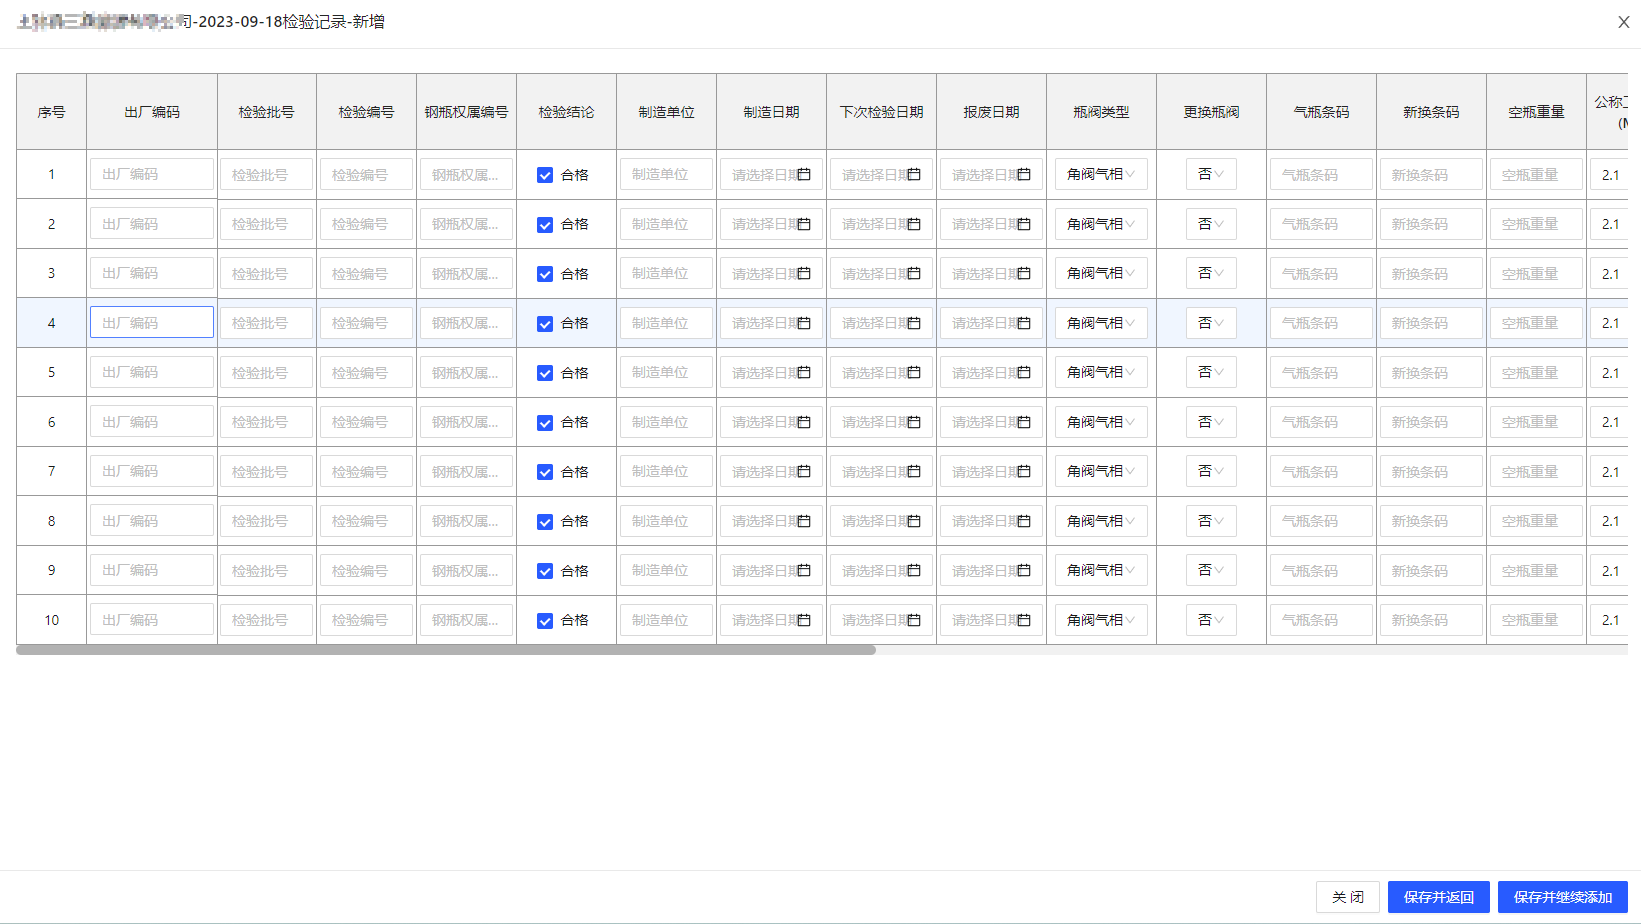The height and width of the screenshot is (924, 1641).
Task: Focus 检验批号 input in row 2
Action: (266, 224)
